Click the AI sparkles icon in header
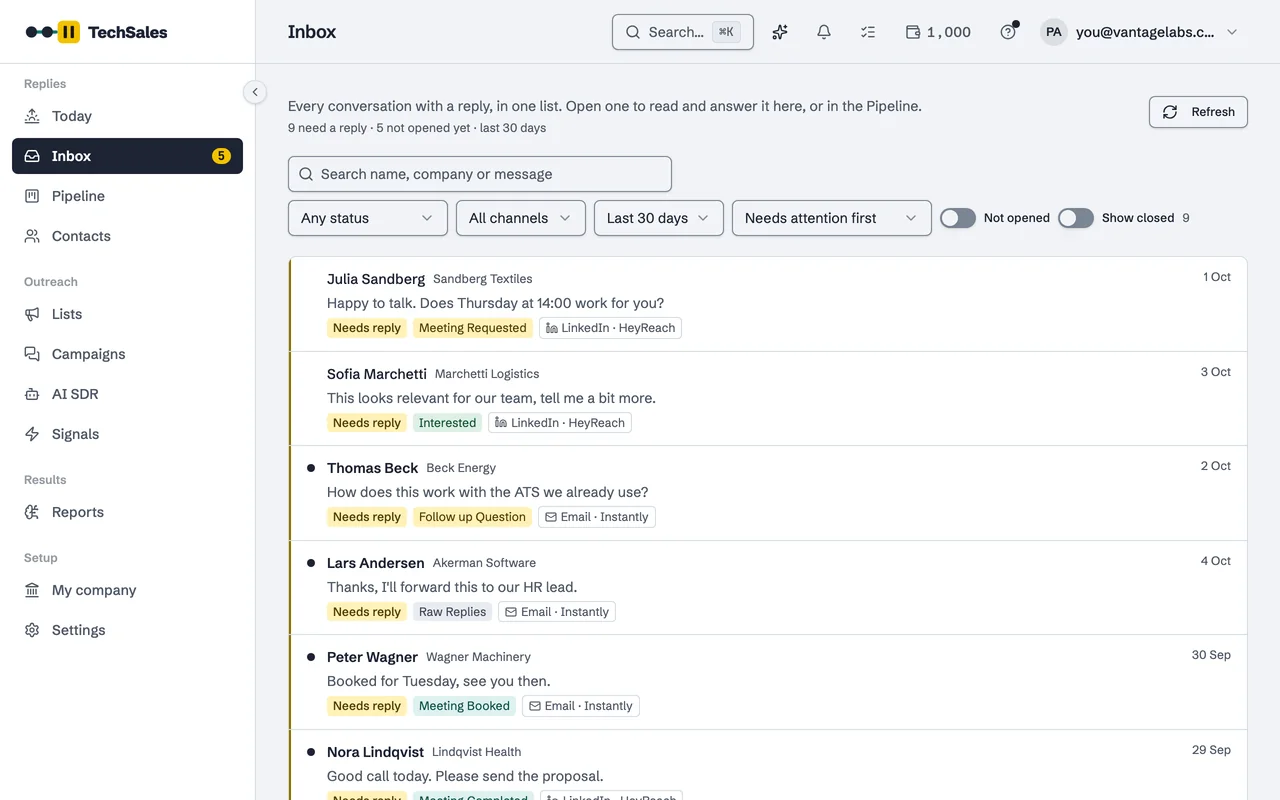The width and height of the screenshot is (1280, 800). pos(780,32)
